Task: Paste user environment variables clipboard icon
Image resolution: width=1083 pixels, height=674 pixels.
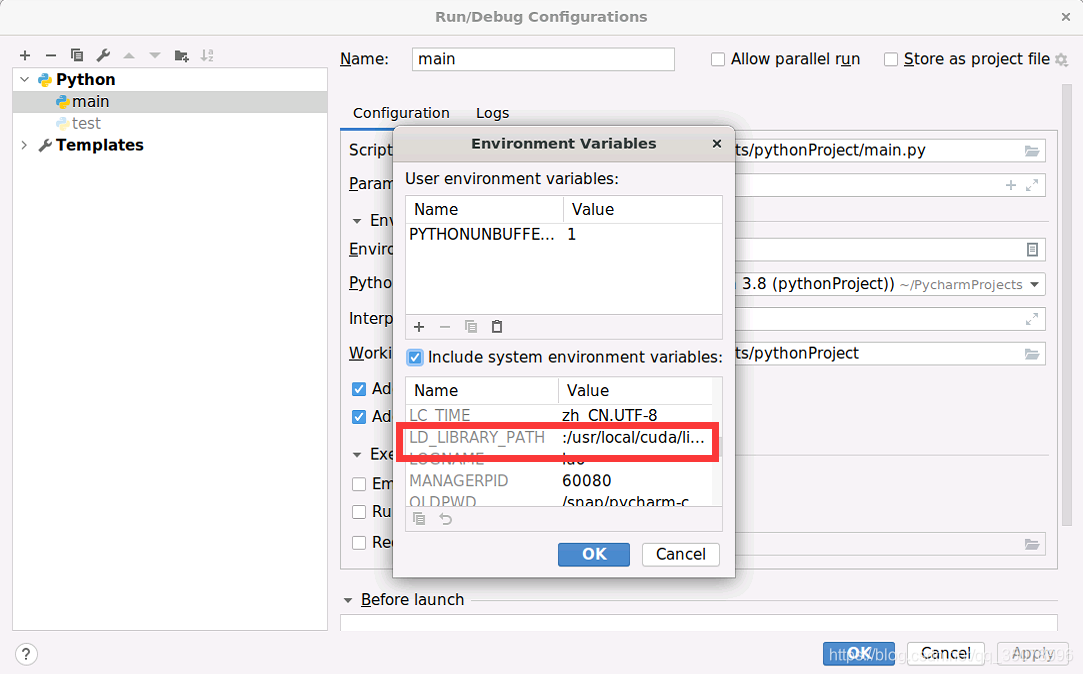Action: coord(497,327)
